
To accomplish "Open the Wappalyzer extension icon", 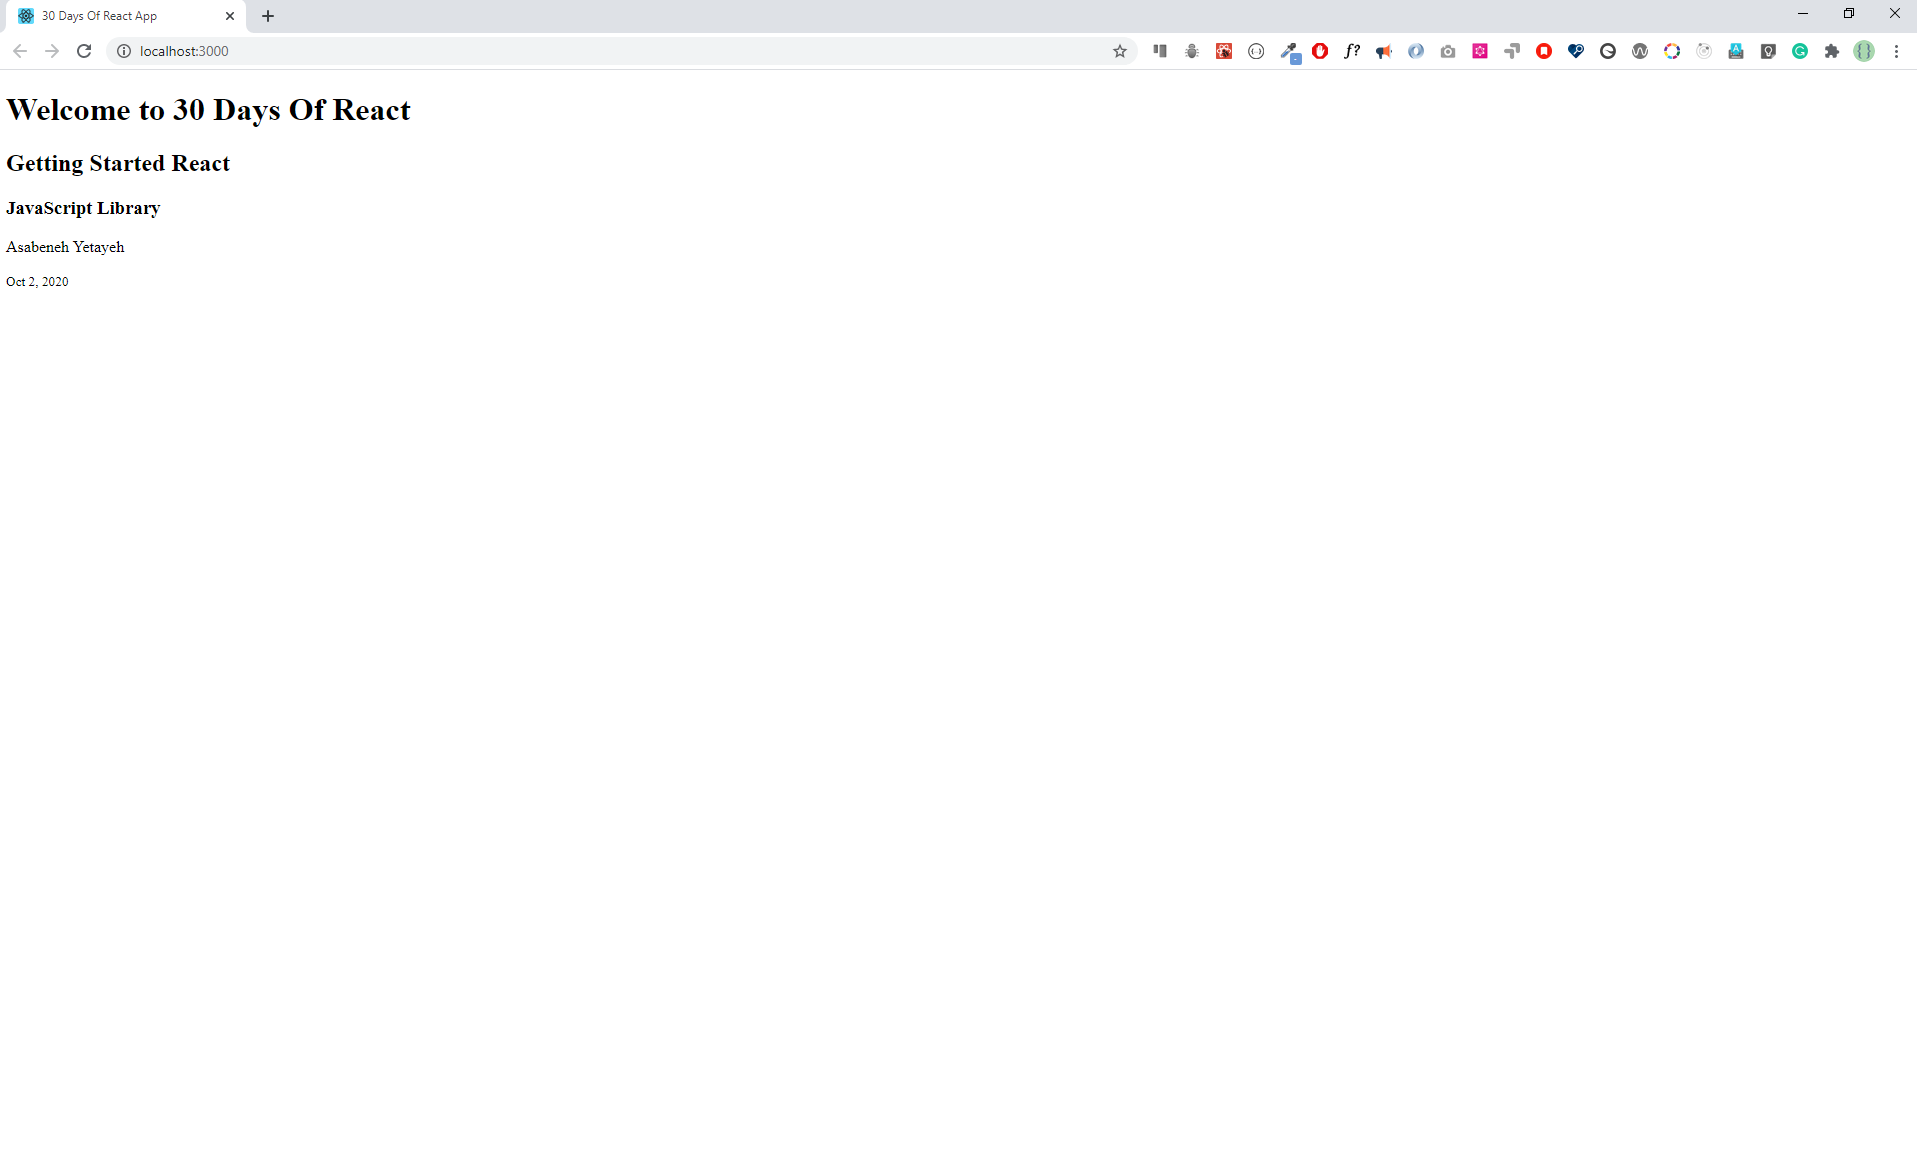I will [1639, 50].
